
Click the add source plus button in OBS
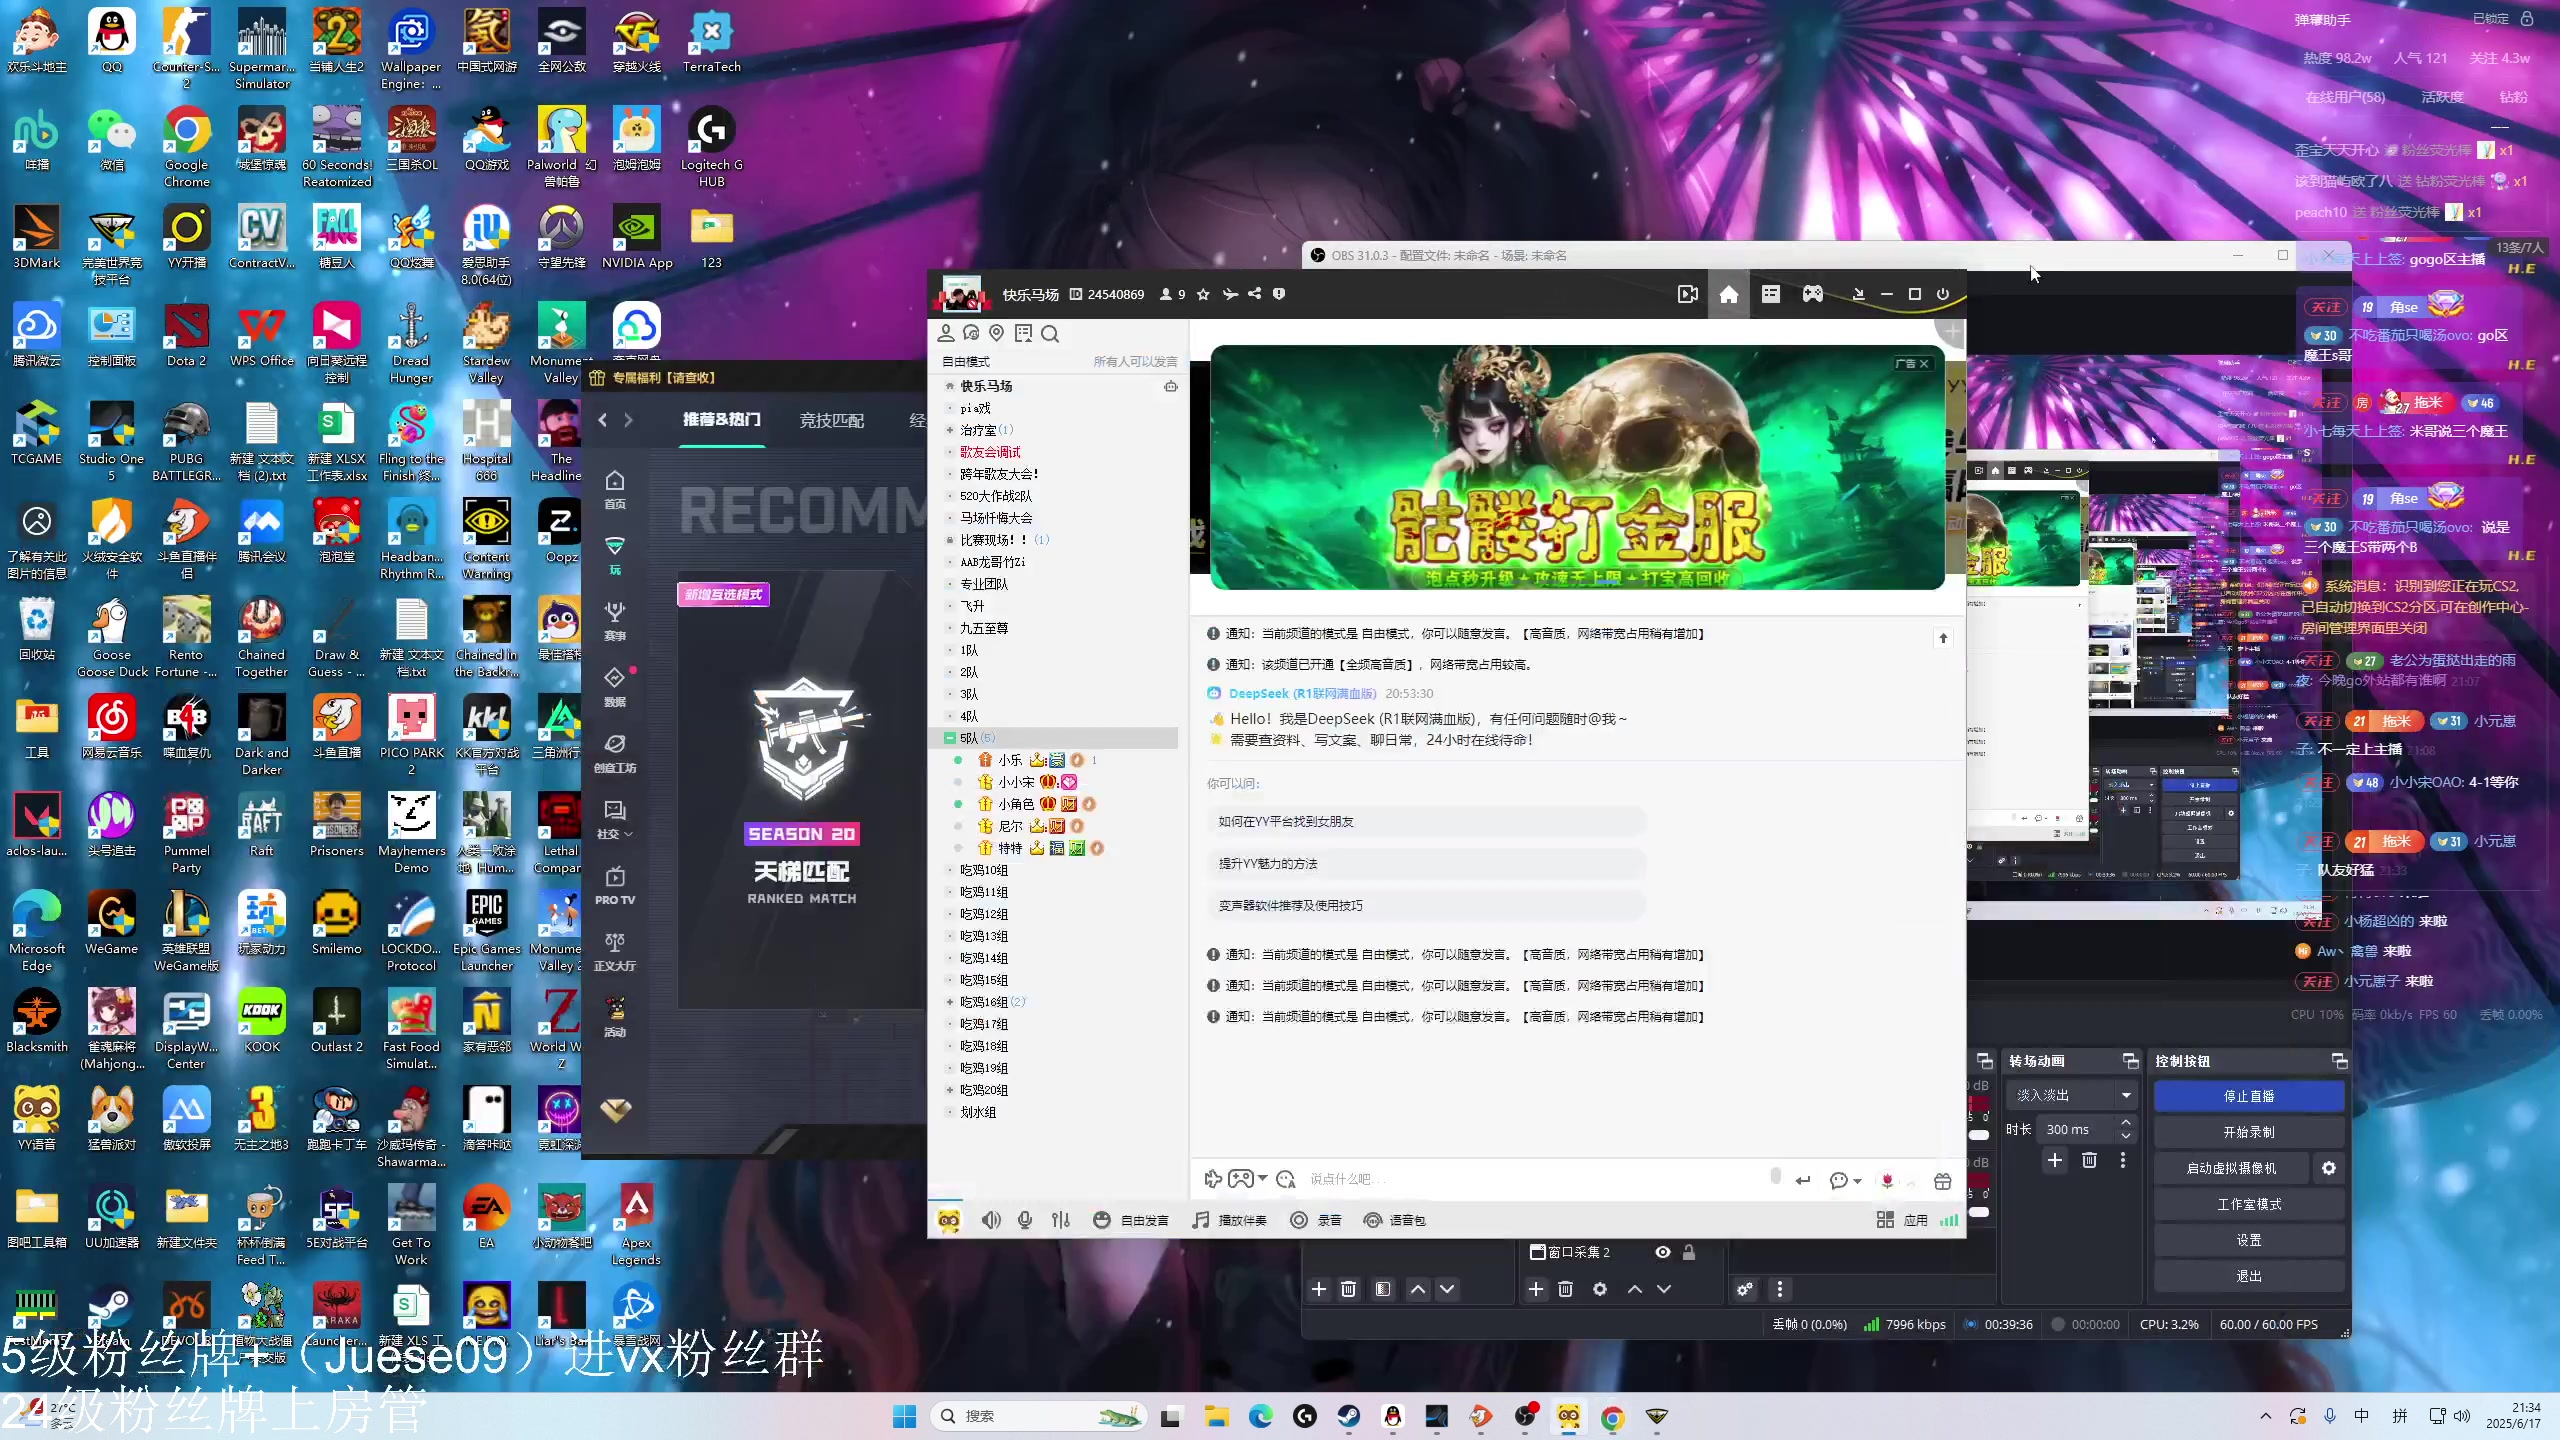click(1536, 1289)
